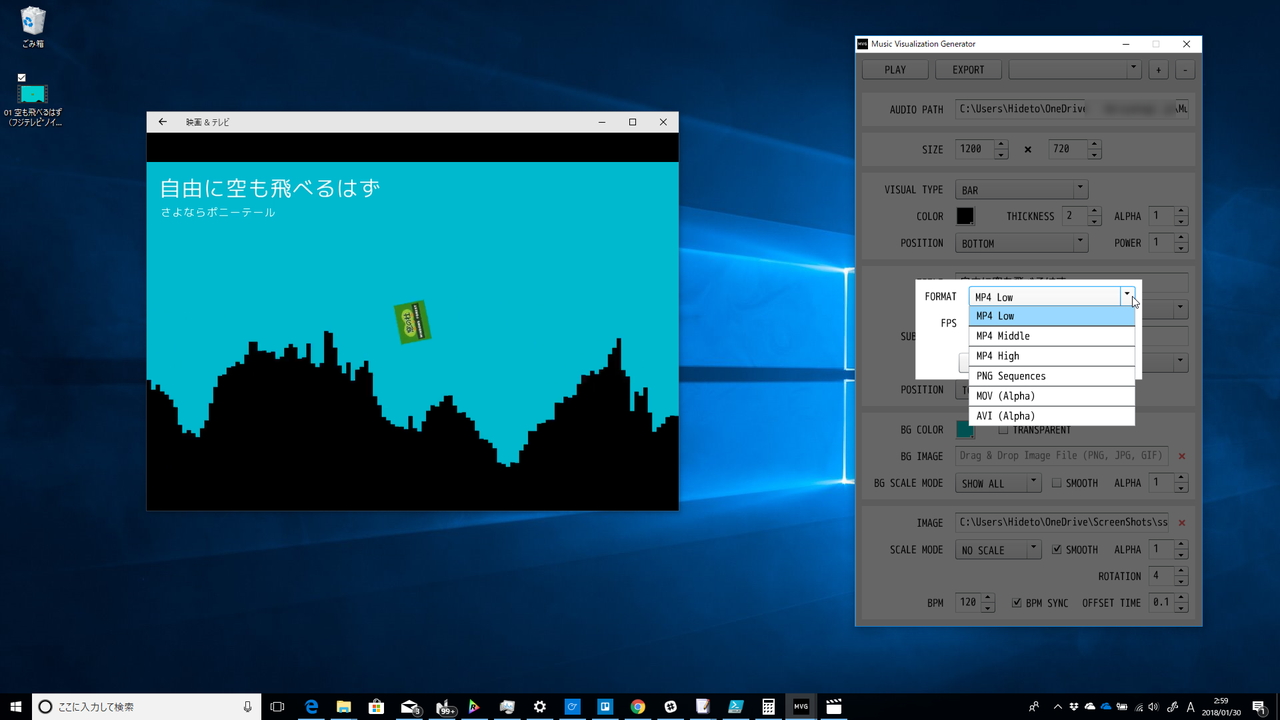The width and height of the screenshot is (1280, 720).
Task: Click the POWER value field
Action: coord(1161,243)
